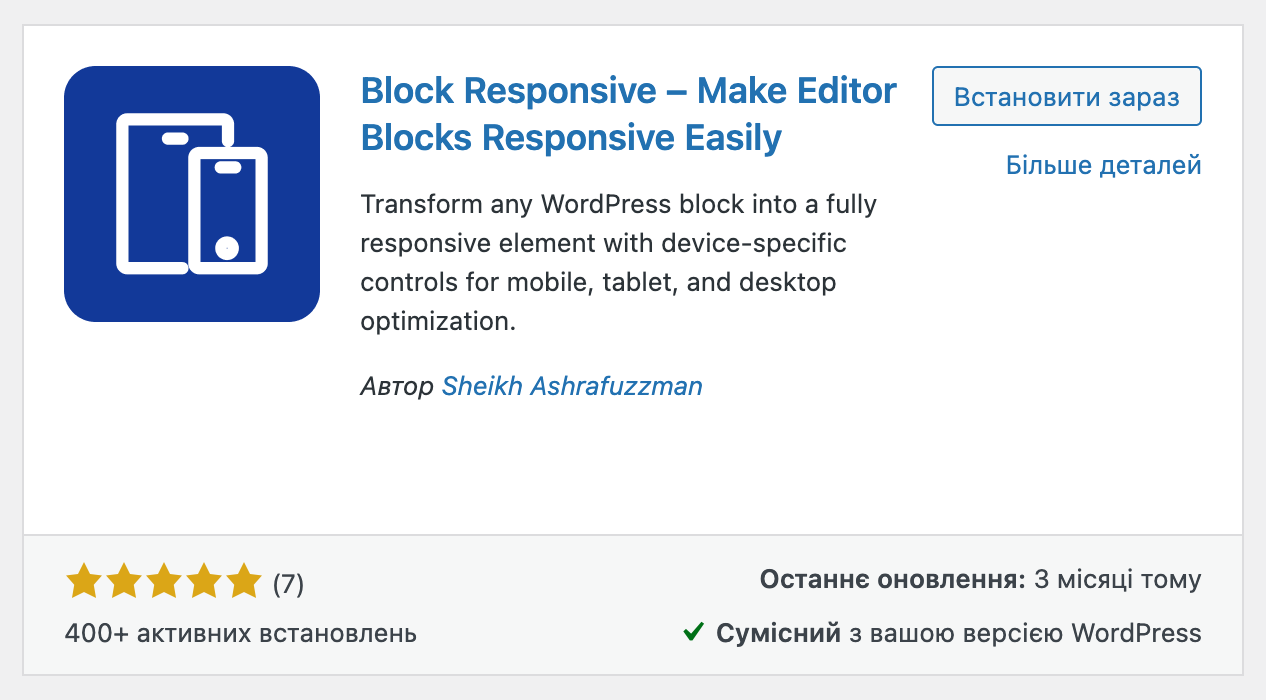Open Більше деталей for the plugin
Image resolution: width=1266 pixels, height=700 pixels.
(1102, 165)
